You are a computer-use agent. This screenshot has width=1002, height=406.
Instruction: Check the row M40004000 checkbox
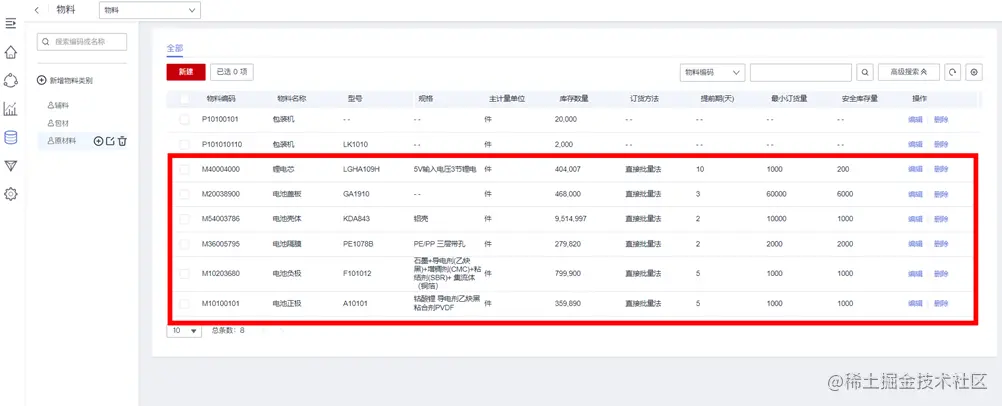click(x=185, y=169)
